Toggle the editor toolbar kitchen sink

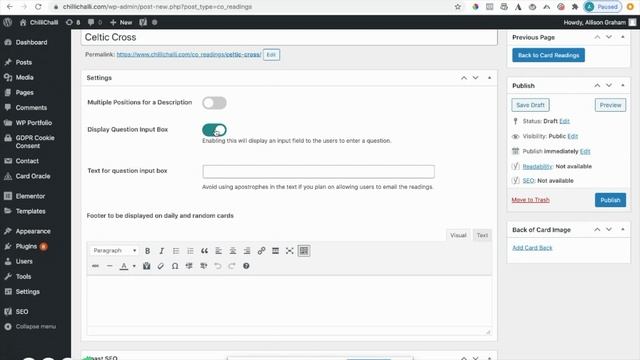(x=304, y=251)
